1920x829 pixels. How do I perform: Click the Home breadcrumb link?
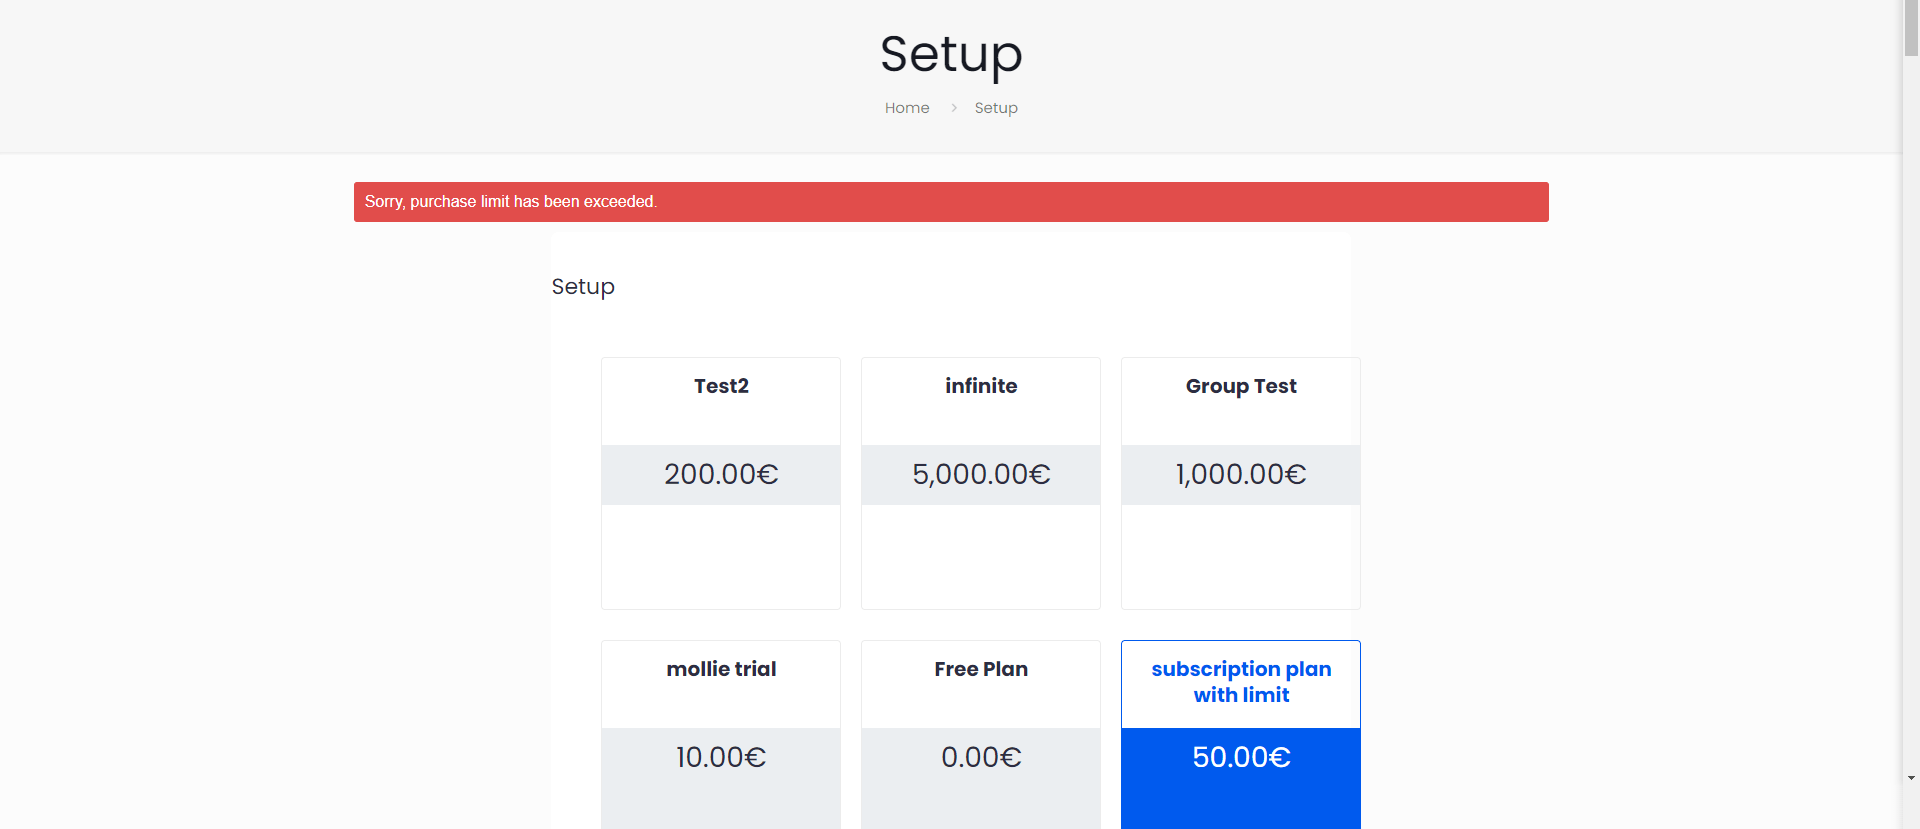tap(906, 108)
